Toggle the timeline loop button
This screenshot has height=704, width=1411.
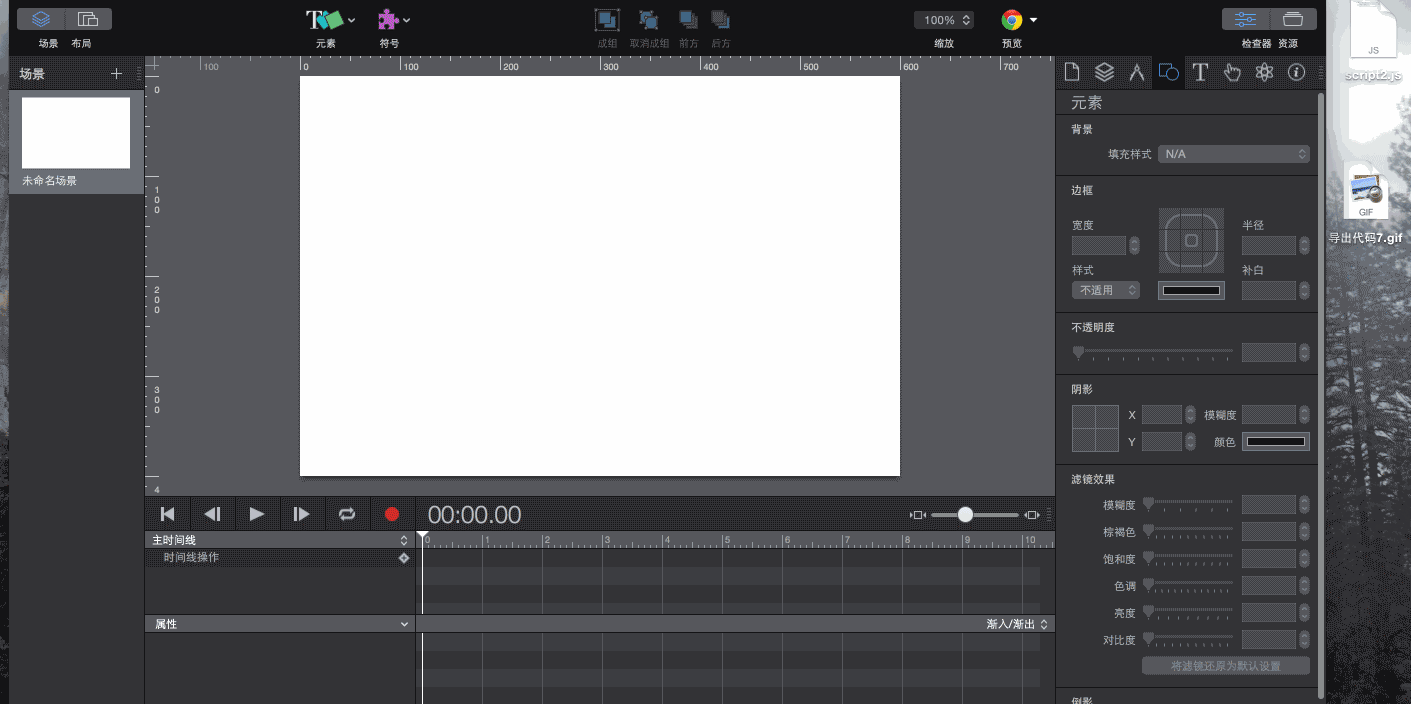[x=347, y=514]
